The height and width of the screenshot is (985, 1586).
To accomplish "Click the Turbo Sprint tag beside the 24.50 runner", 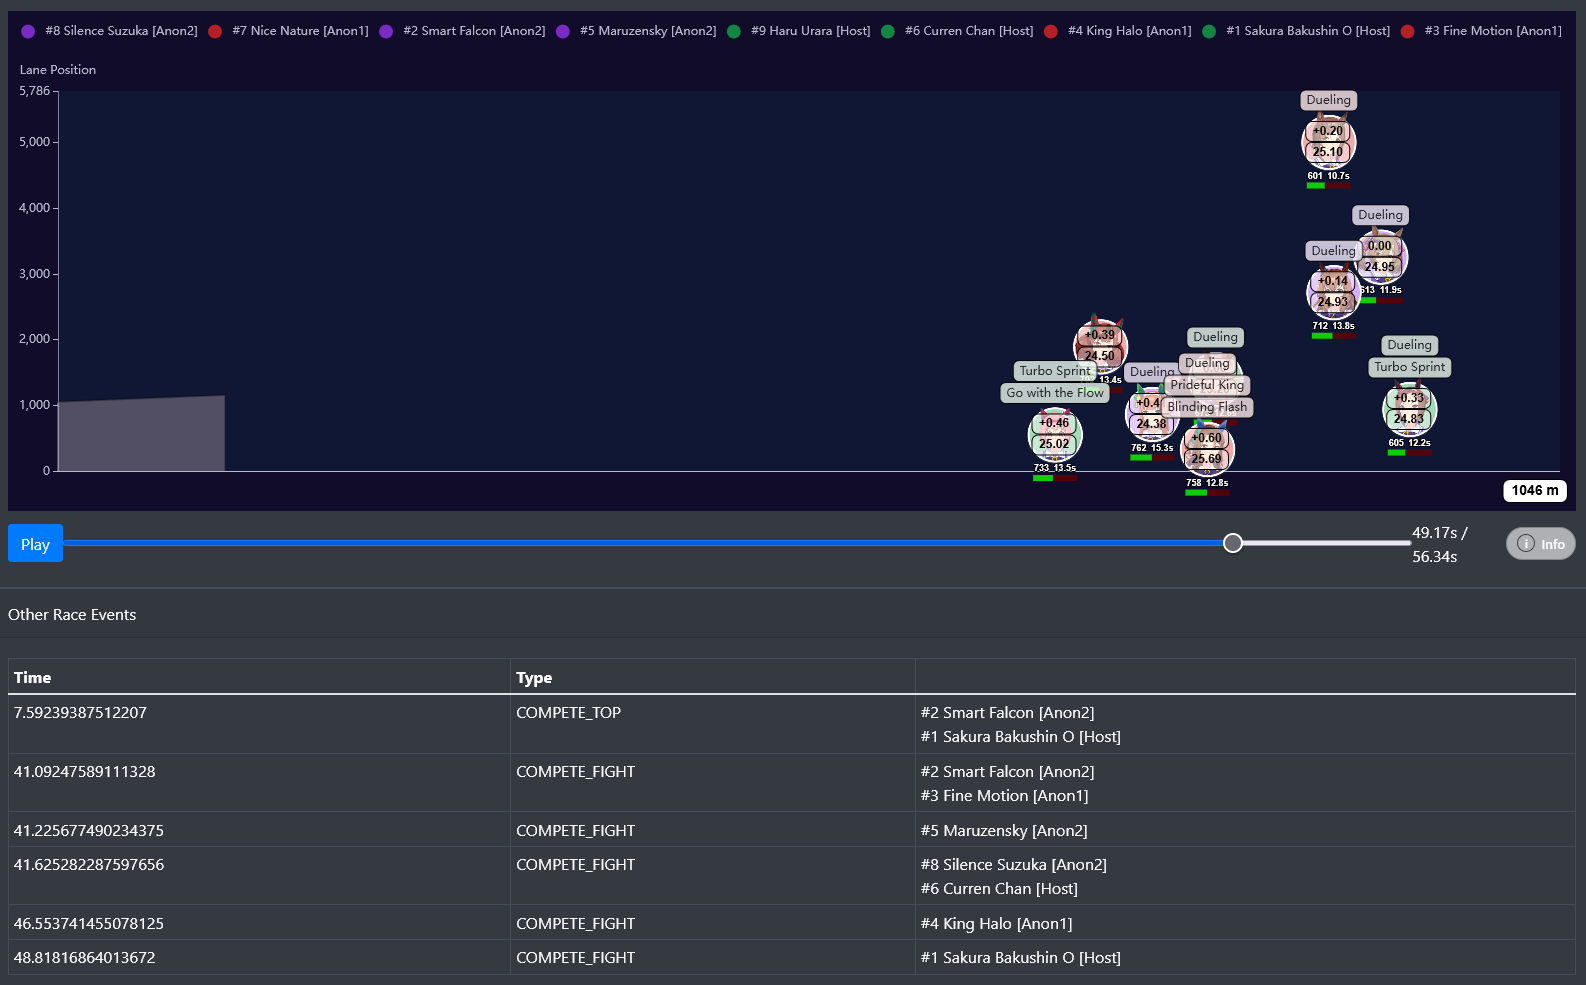I will pos(1055,371).
